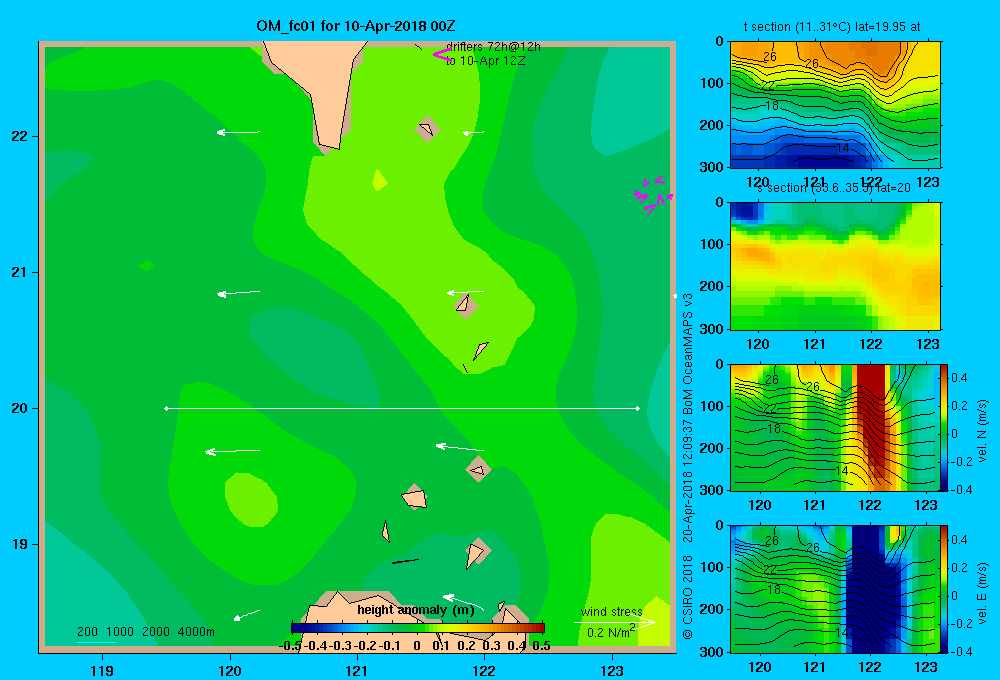Click the wind arrow near latitude 21, longitude 120
The image size is (1000, 680).
pos(239,293)
